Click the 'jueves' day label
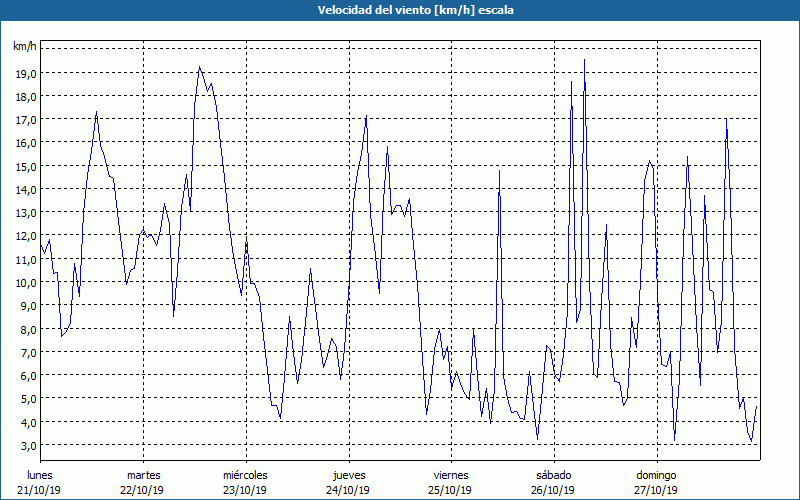 pyautogui.click(x=349, y=476)
